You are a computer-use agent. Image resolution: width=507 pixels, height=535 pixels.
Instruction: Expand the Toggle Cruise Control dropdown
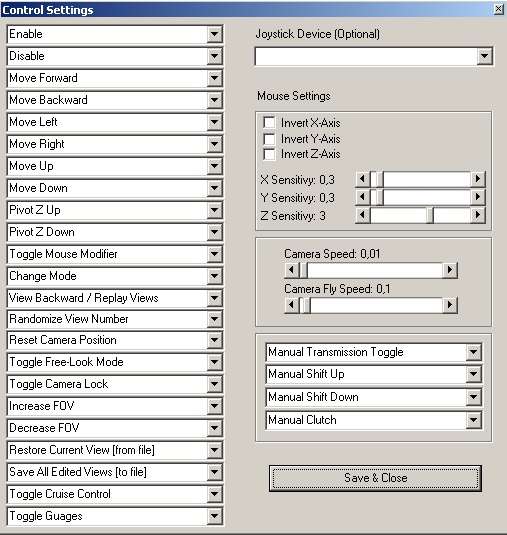(x=215, y=494)
